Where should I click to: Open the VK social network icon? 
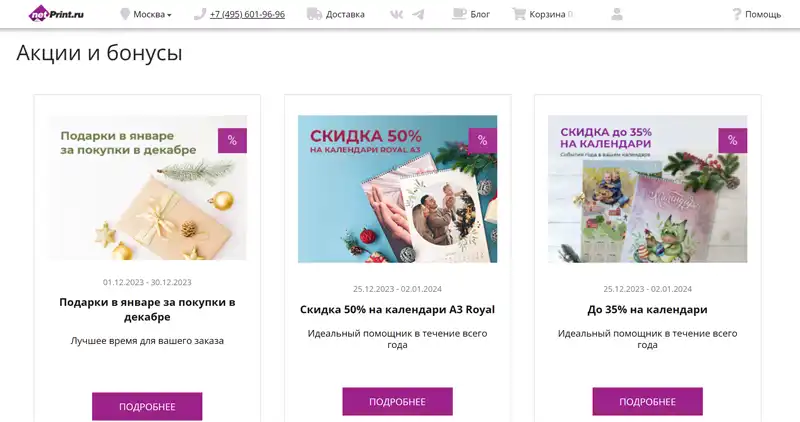coord(396,14)
